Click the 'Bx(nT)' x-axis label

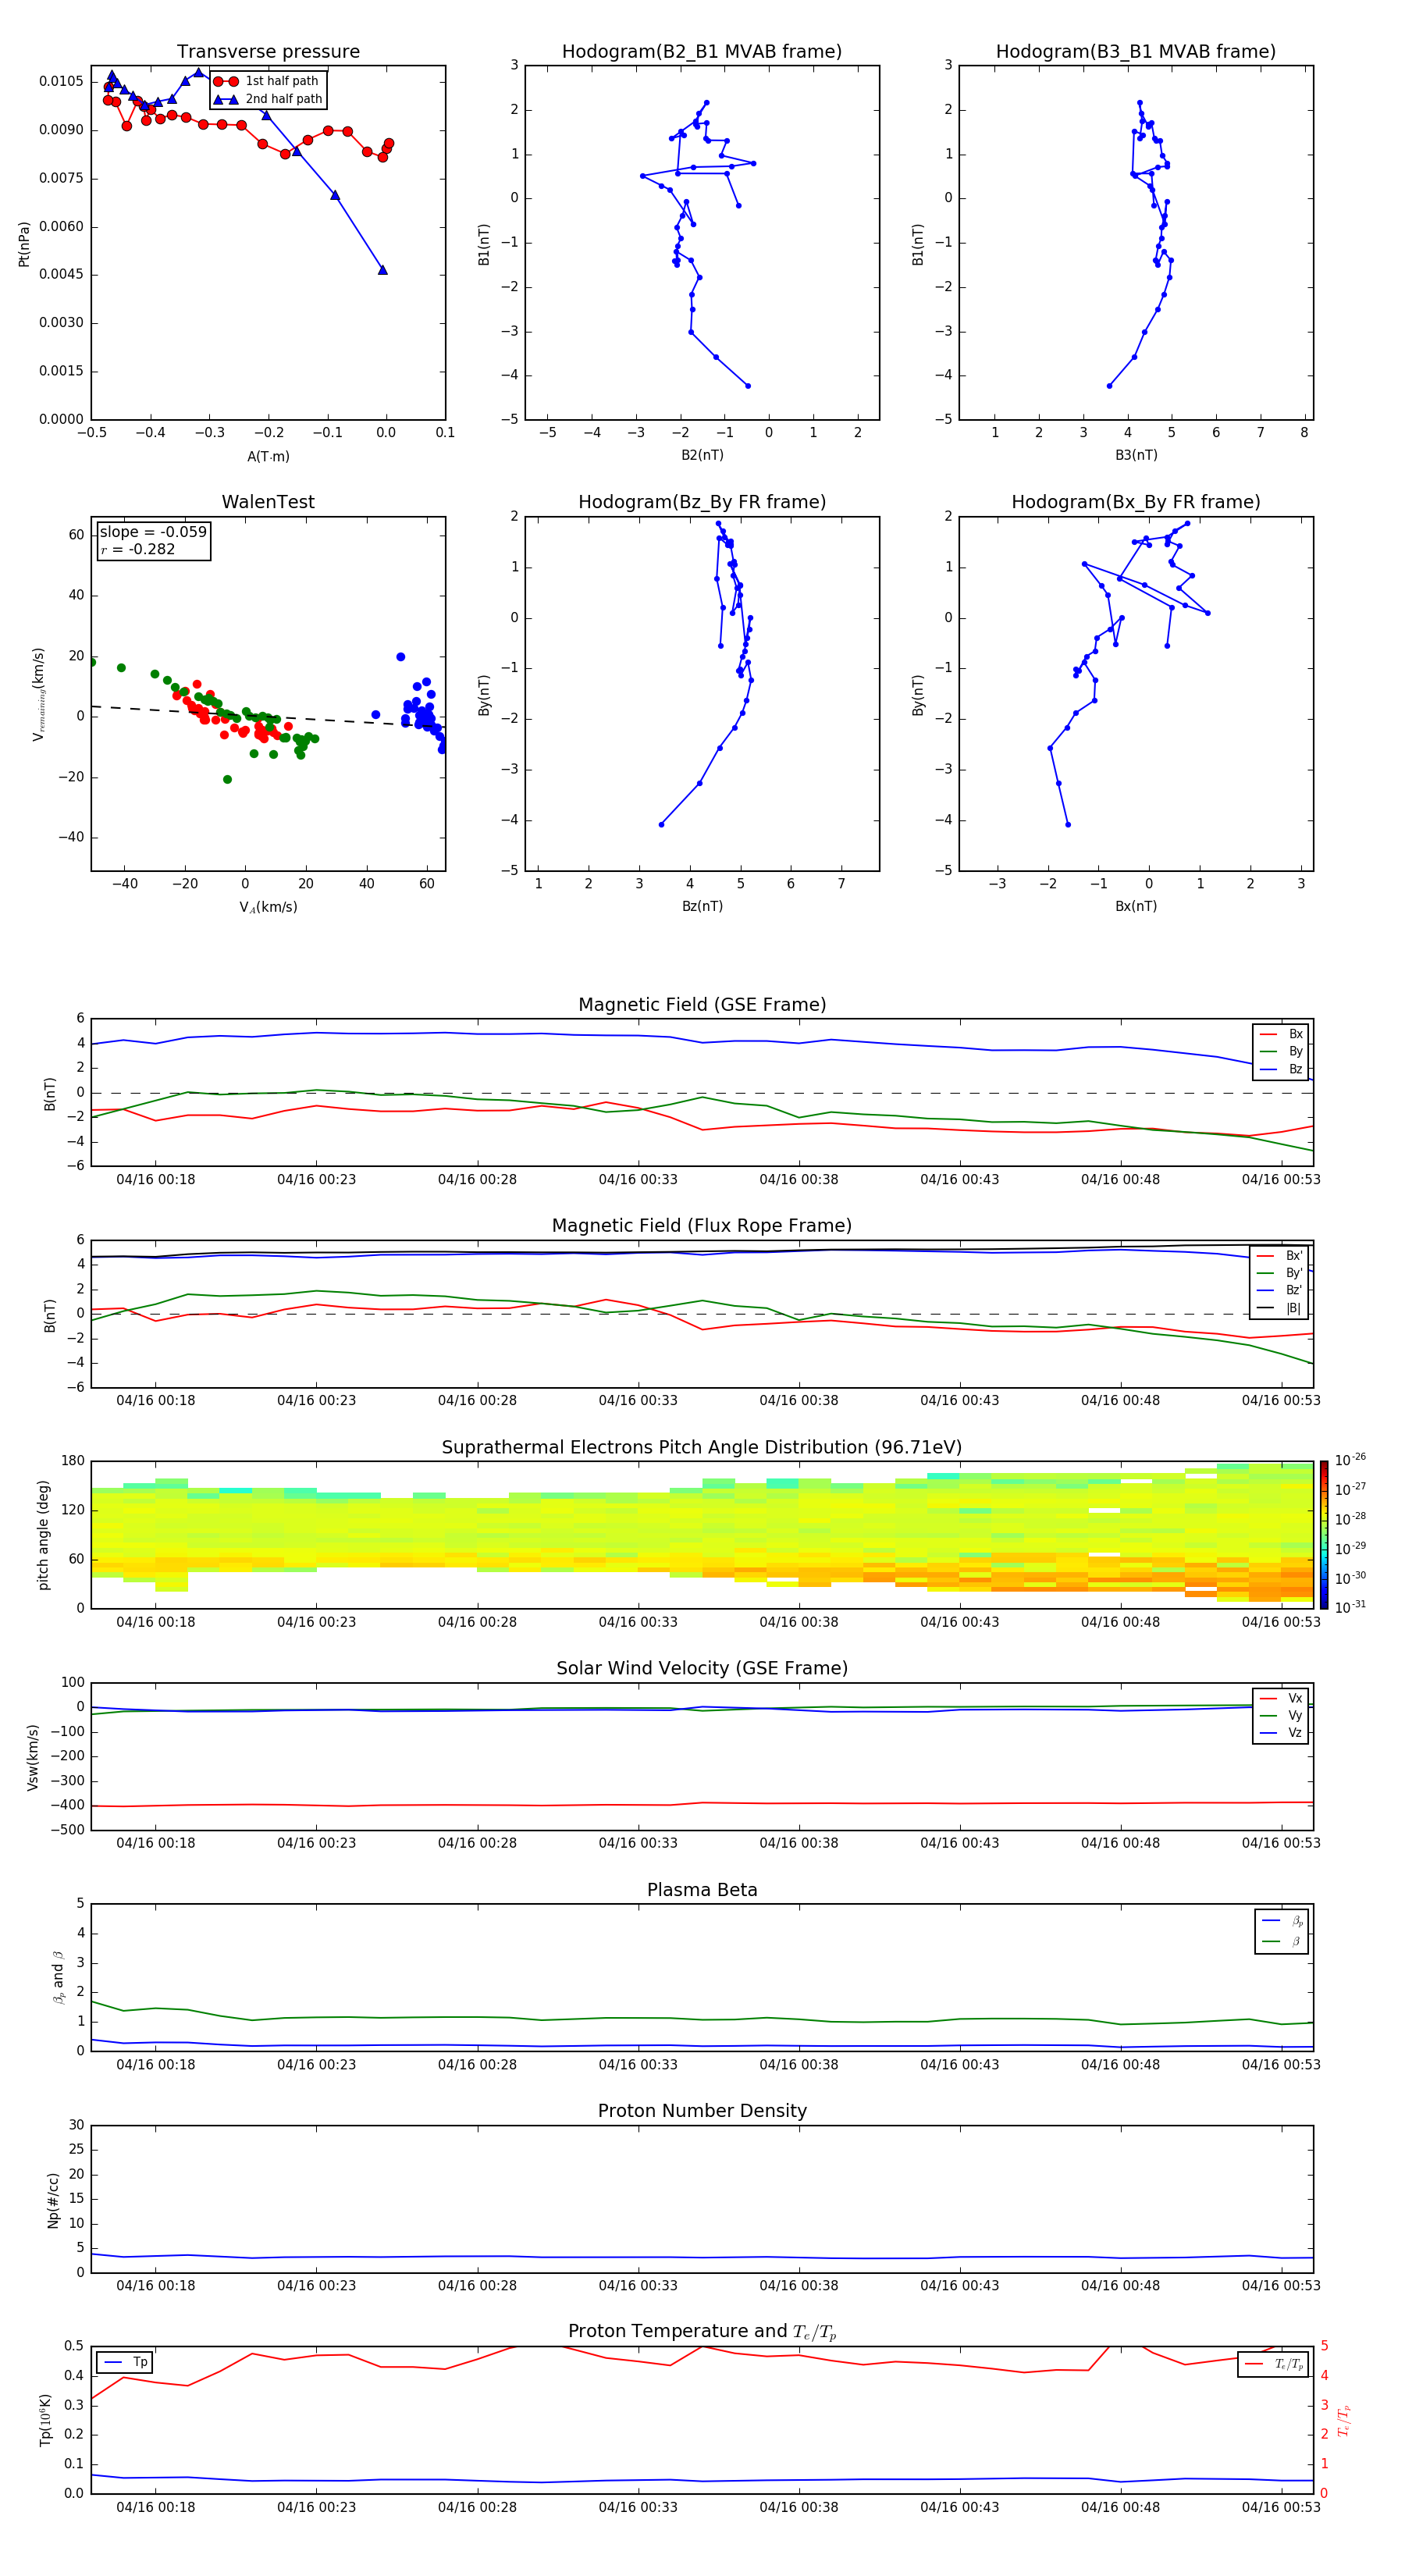(1136, 906)
